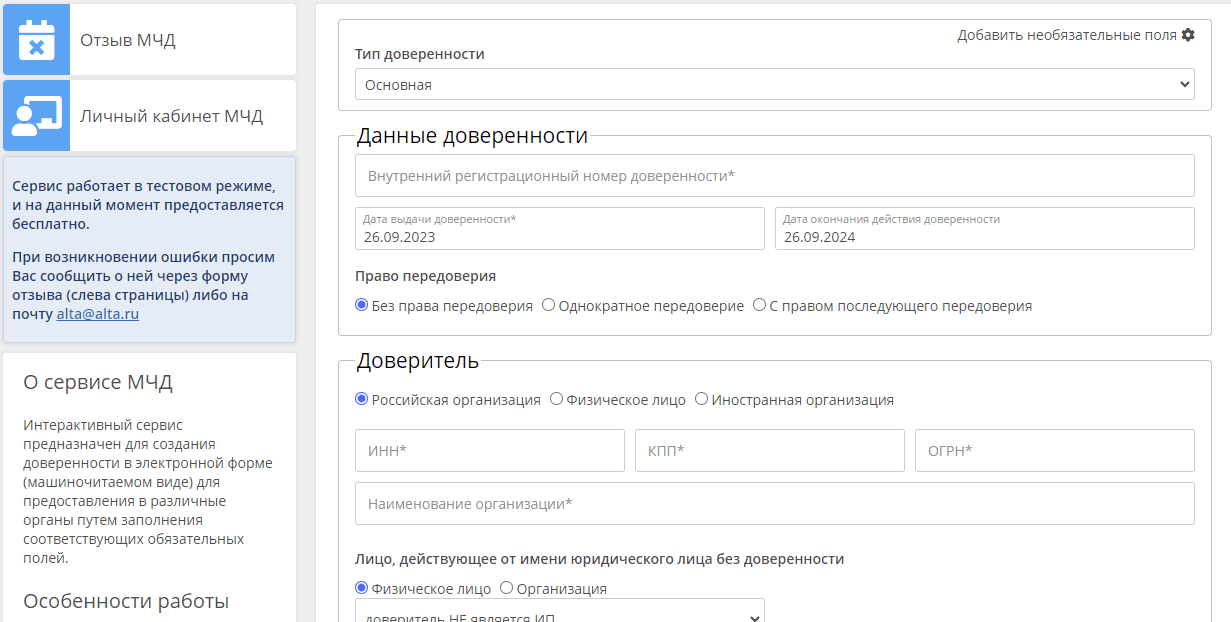1231x622 pixels.
Task: Click the alta@alta.ru email link
Action: coord(97,314)
